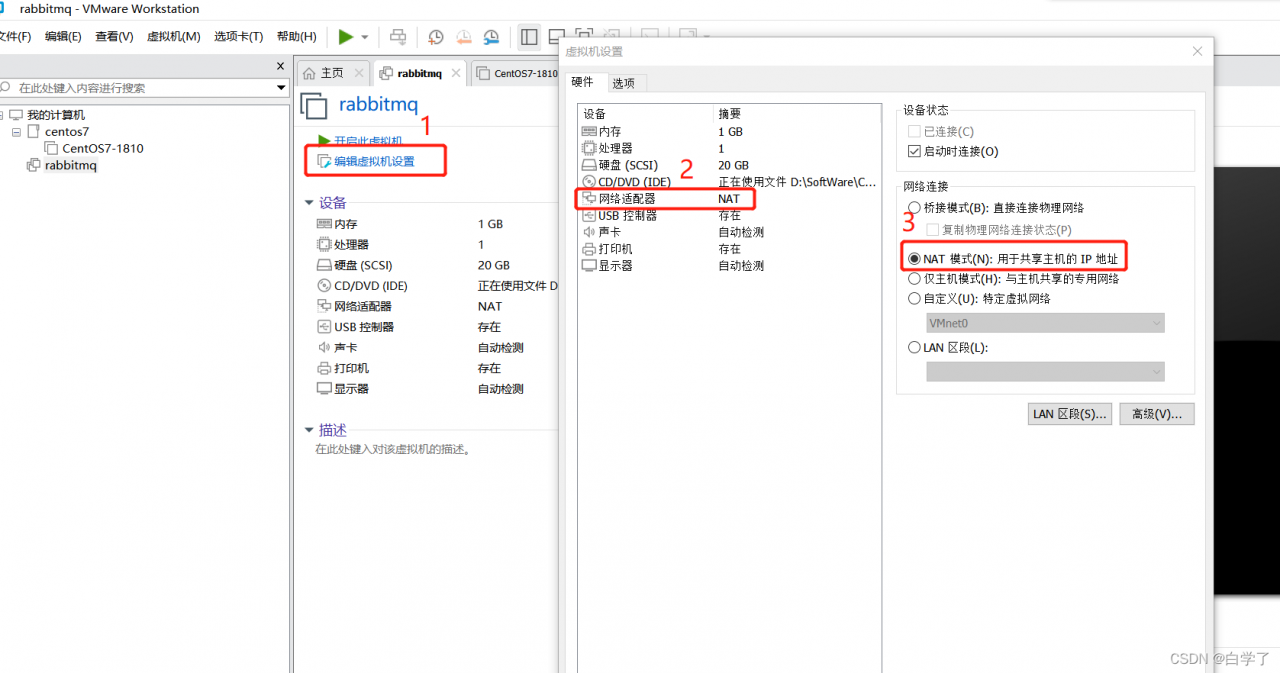Select 自定义(U) virtual network radio
Viewport: 1280px width, 673px height.
point(914,298)
